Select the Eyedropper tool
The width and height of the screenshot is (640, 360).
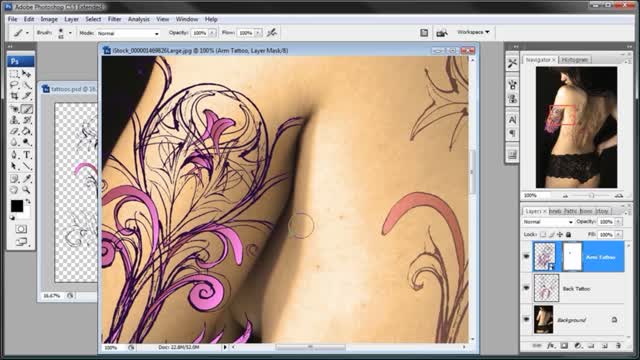coord(27,179)
